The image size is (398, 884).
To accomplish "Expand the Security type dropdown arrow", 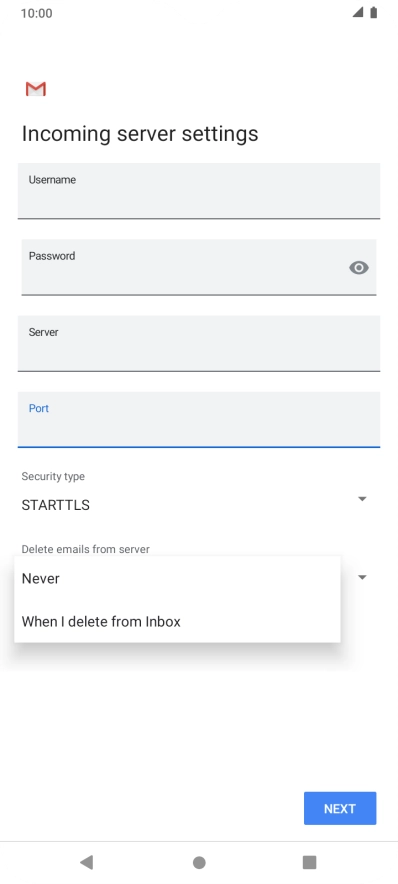I will coord(362,499).
